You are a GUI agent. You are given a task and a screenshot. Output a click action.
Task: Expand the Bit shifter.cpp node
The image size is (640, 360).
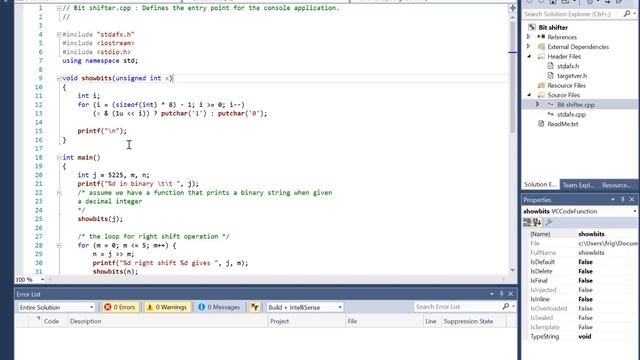(538, 104)
